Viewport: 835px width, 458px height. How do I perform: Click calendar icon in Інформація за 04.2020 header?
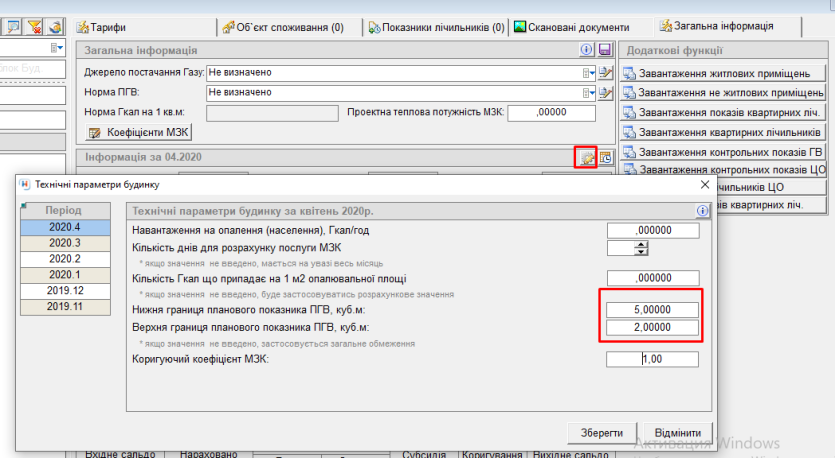605,157
